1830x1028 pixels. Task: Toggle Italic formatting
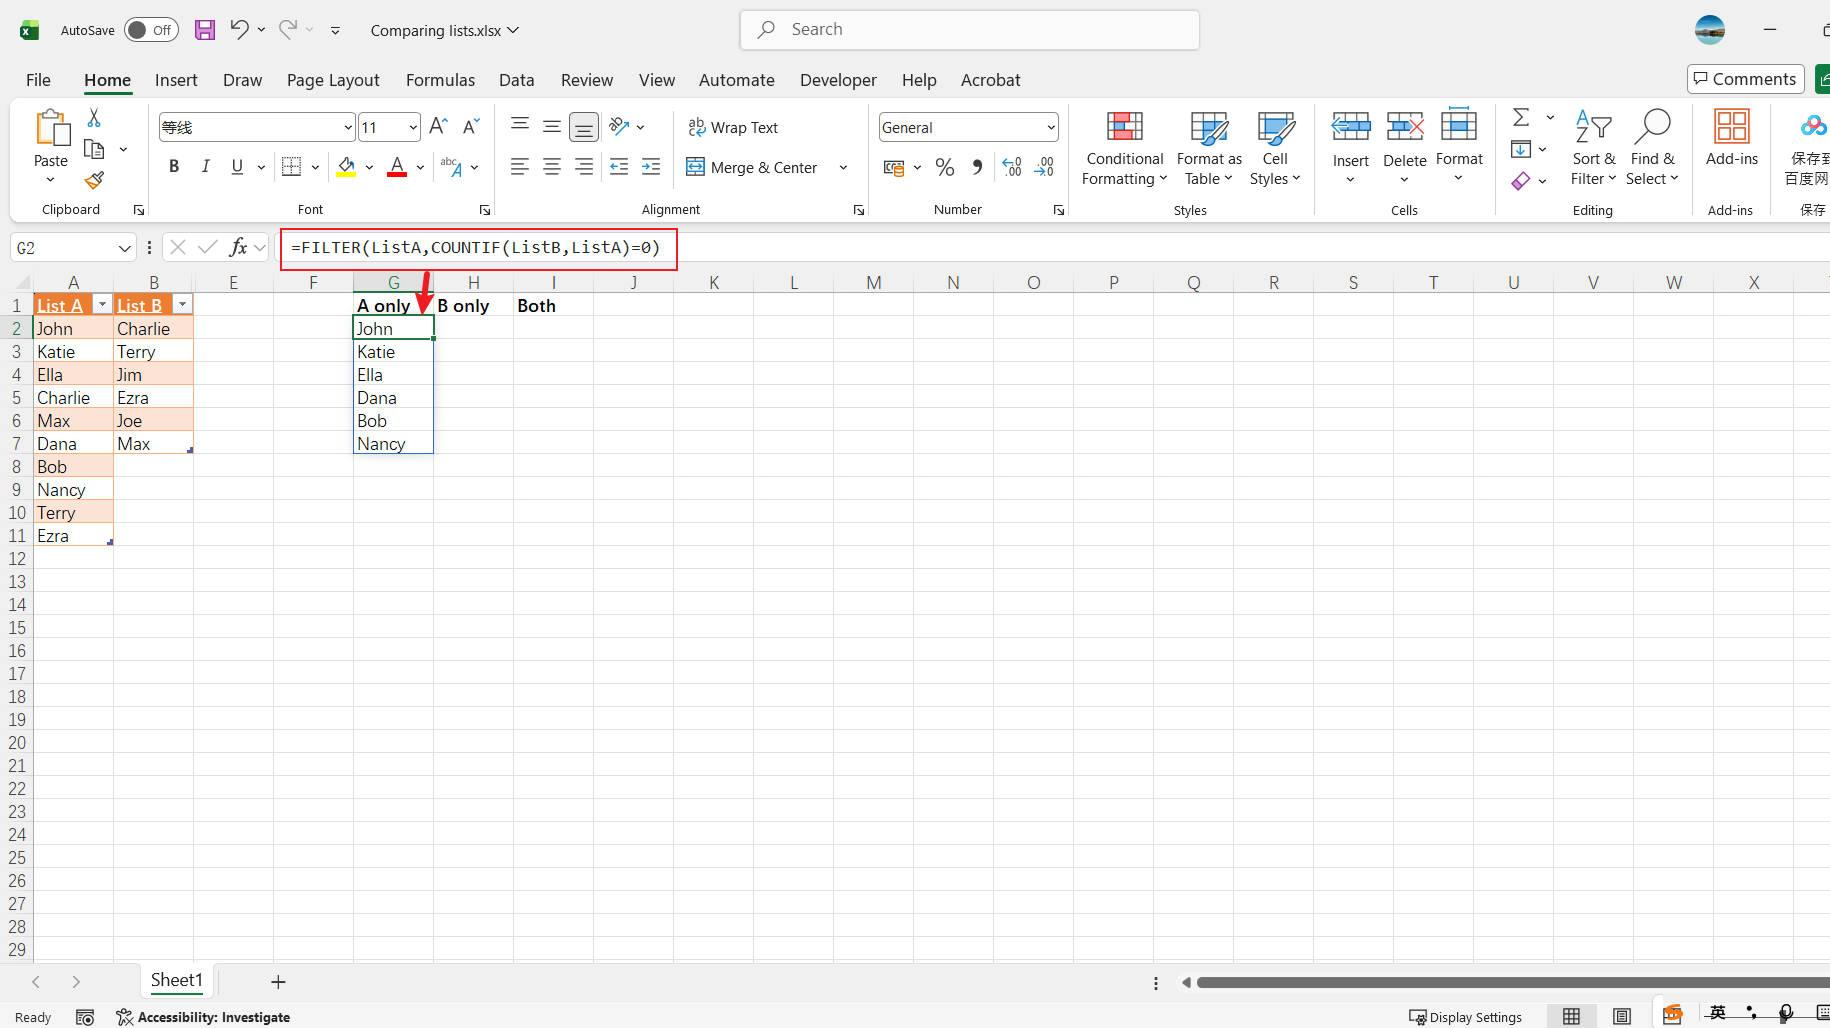tap(206, 167)
